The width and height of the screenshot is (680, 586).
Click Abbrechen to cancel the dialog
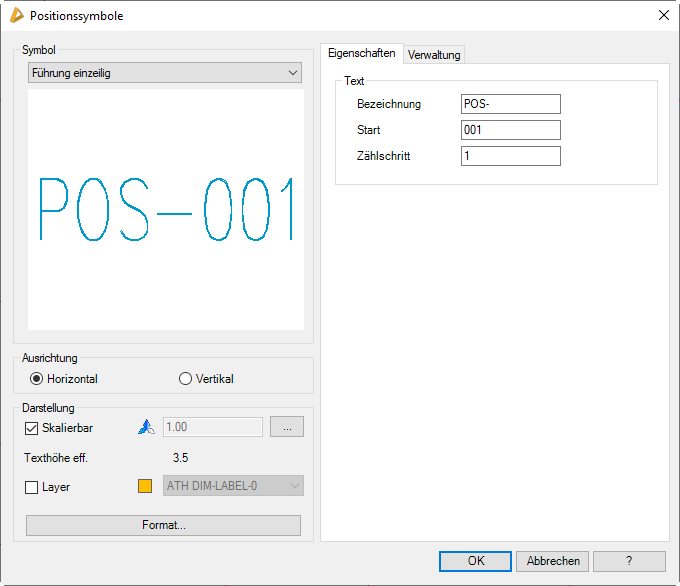point(553,561)
